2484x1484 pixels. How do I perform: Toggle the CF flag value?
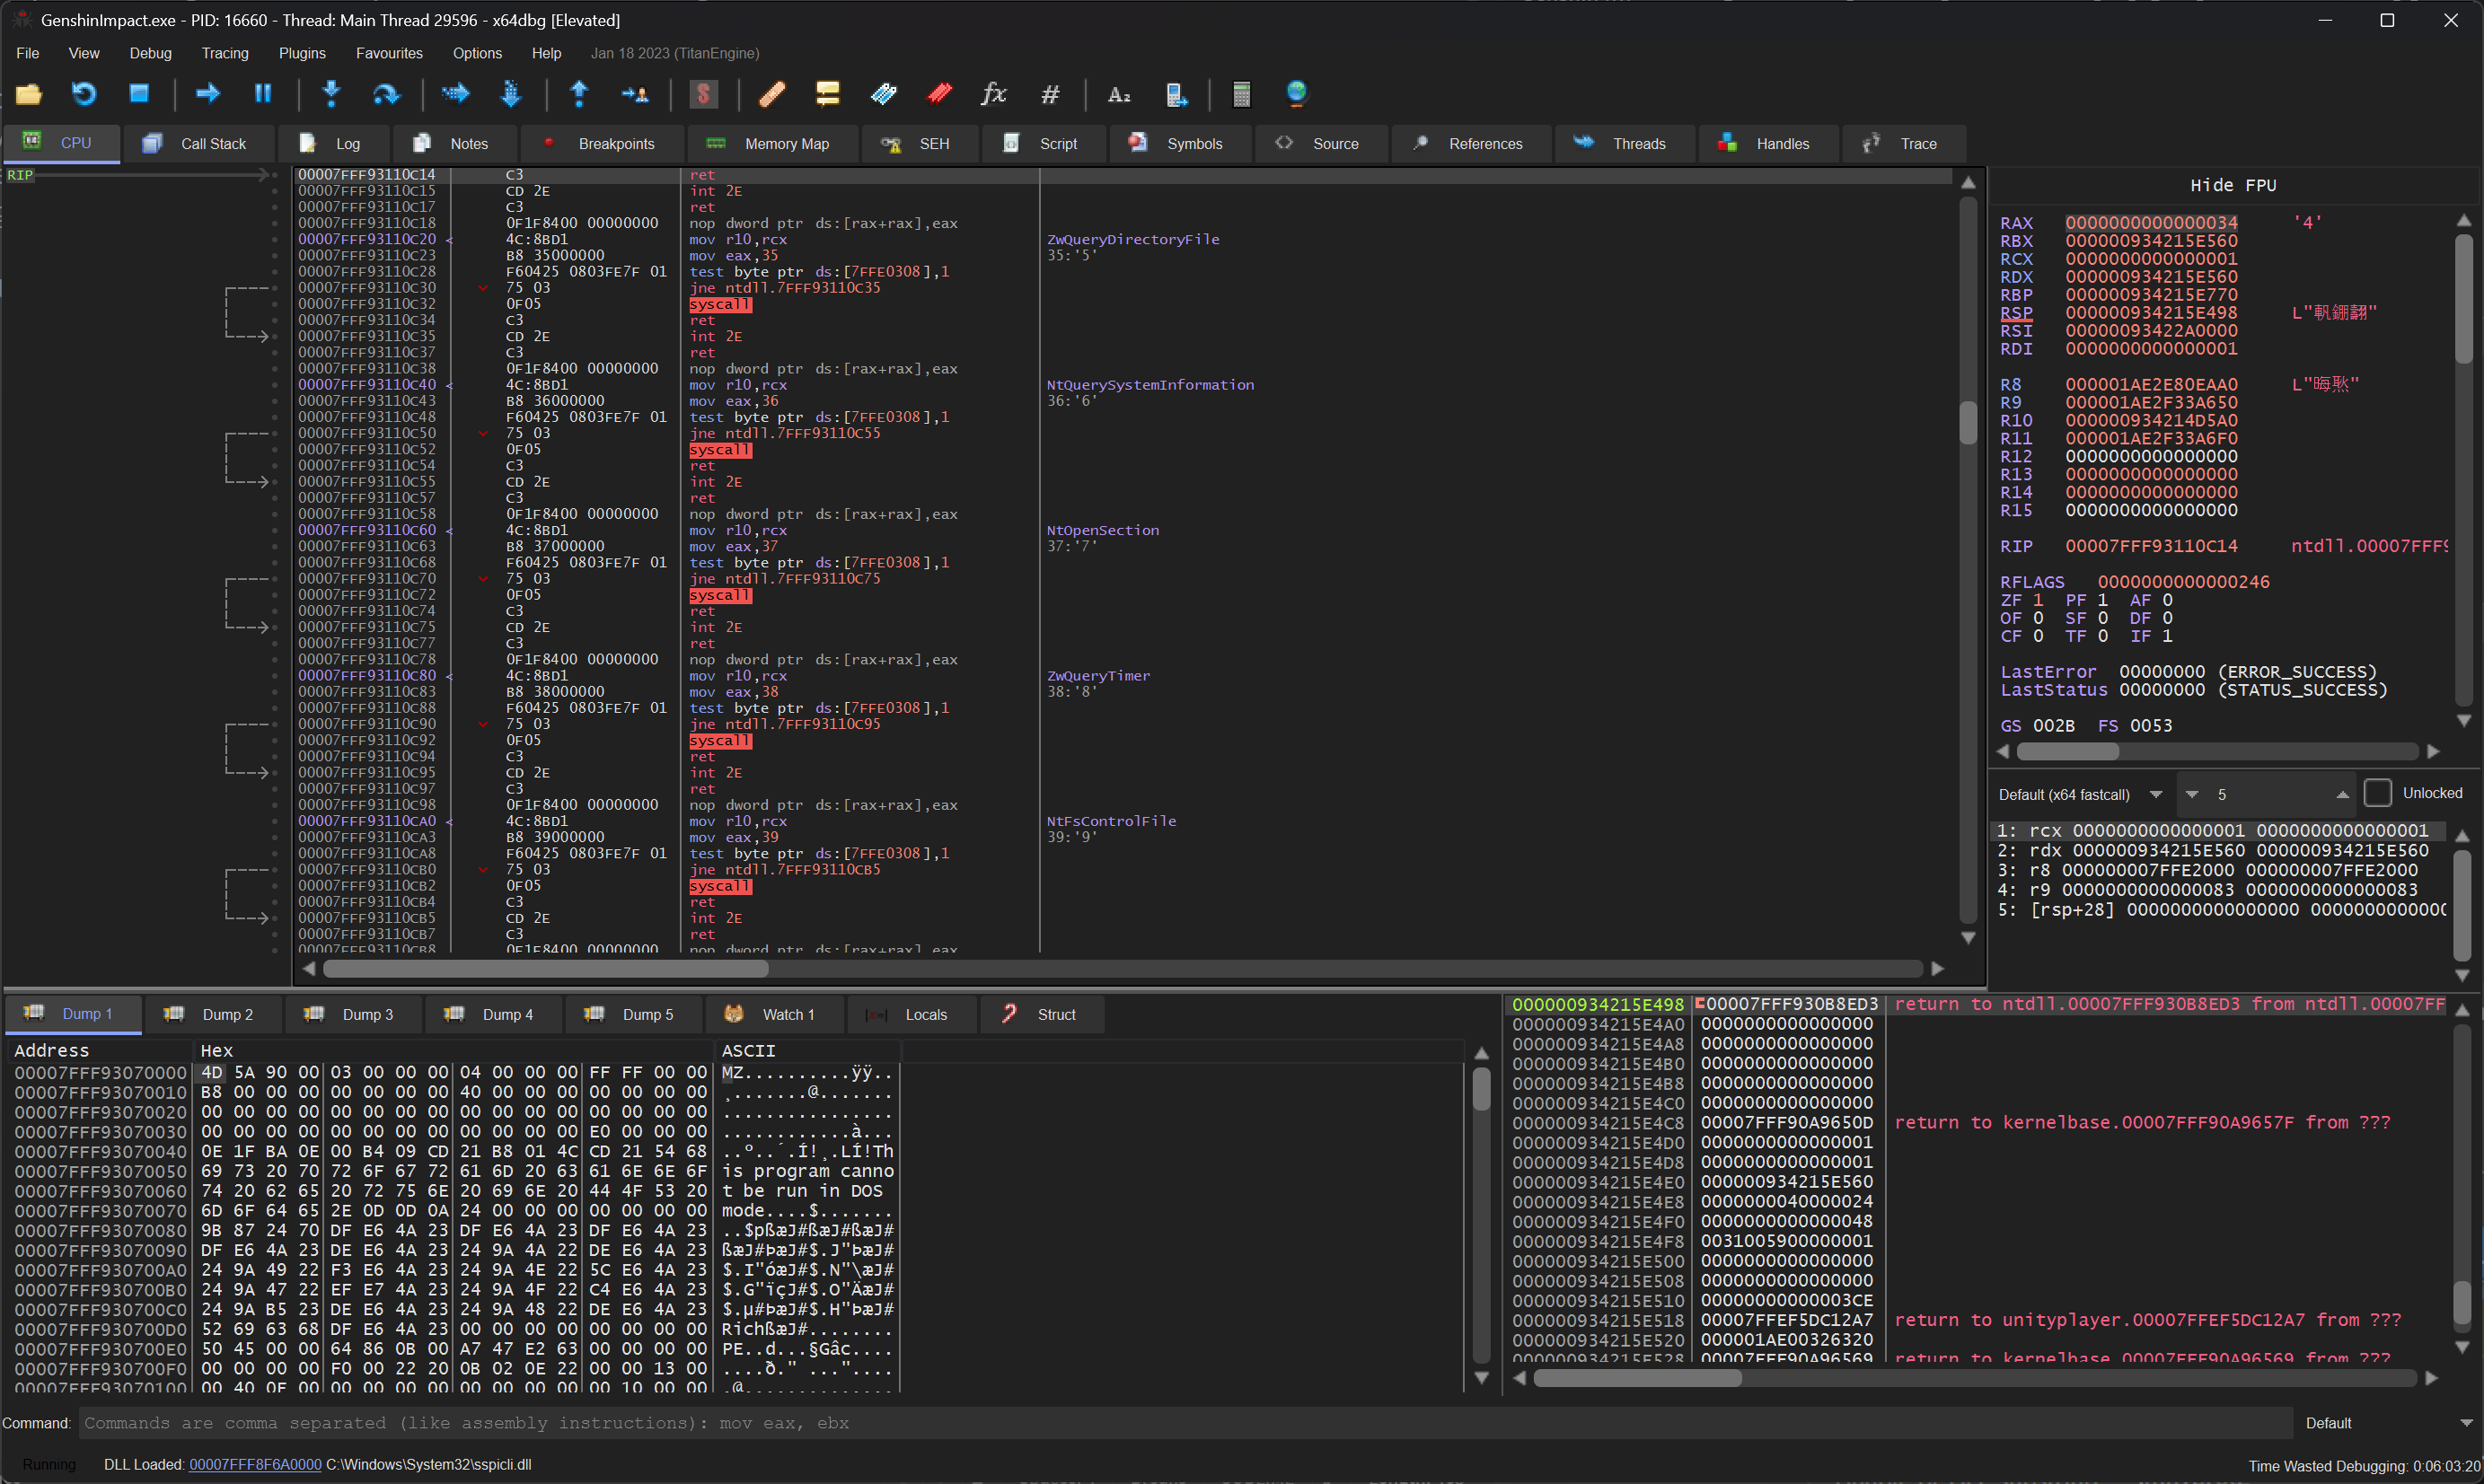(2038, 636)
